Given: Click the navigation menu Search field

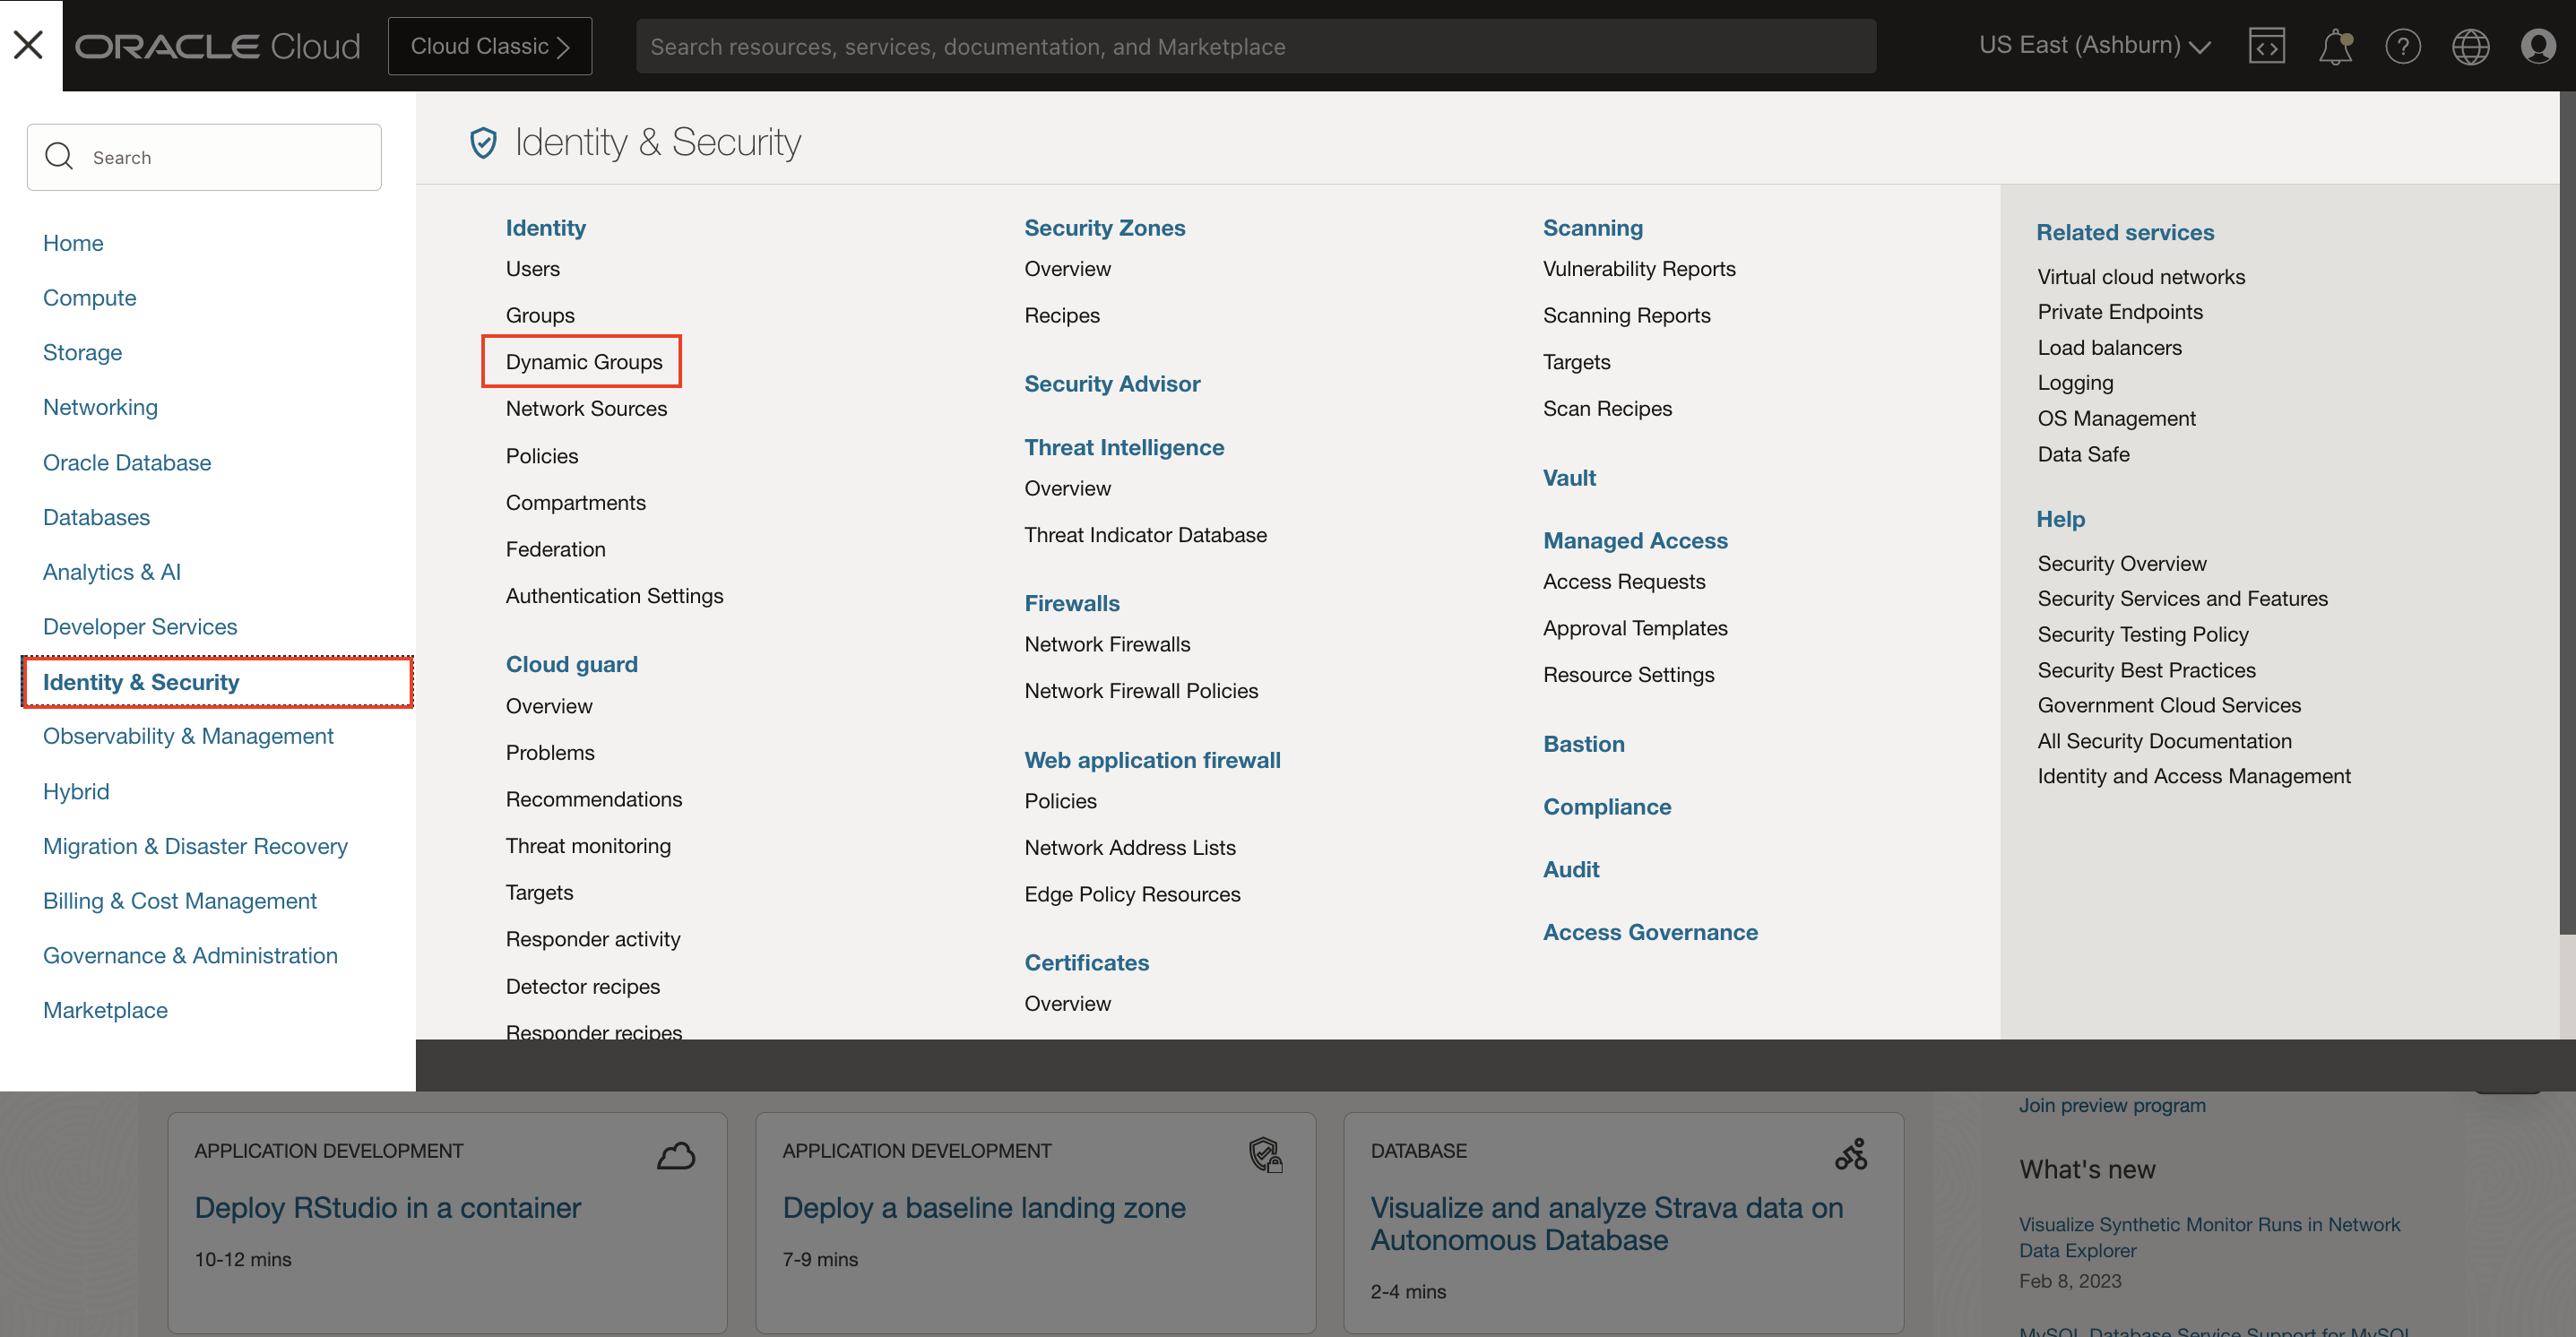Looking at the screenshot, I should (x=204, y=157).
